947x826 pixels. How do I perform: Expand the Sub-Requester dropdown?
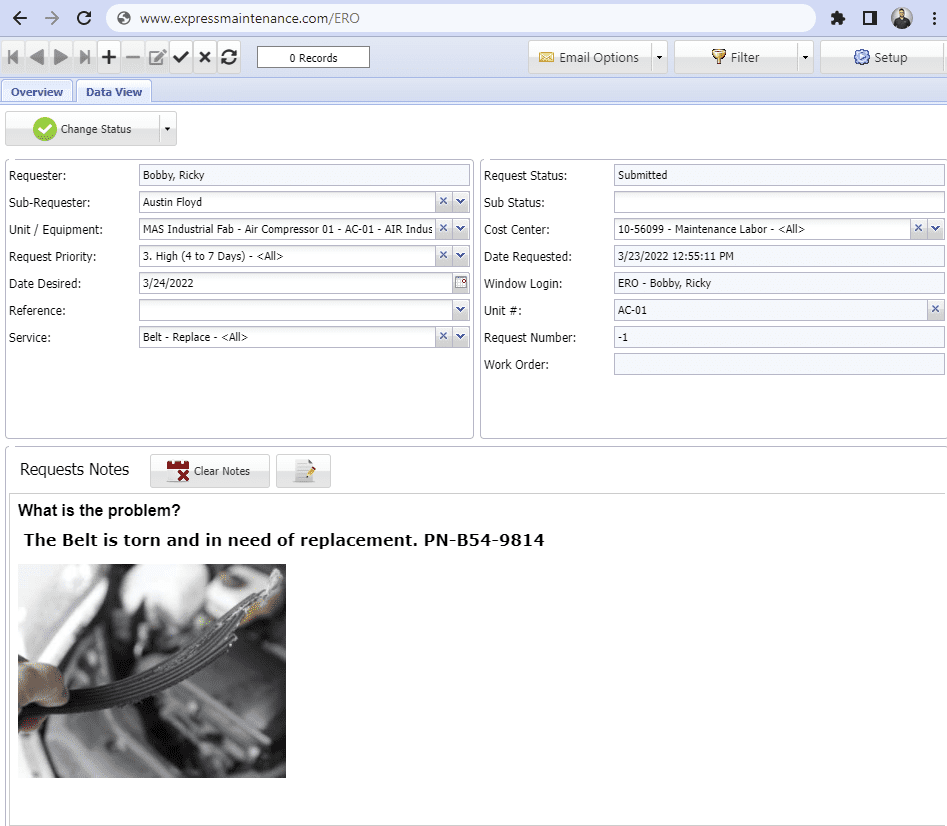[461, 201]
